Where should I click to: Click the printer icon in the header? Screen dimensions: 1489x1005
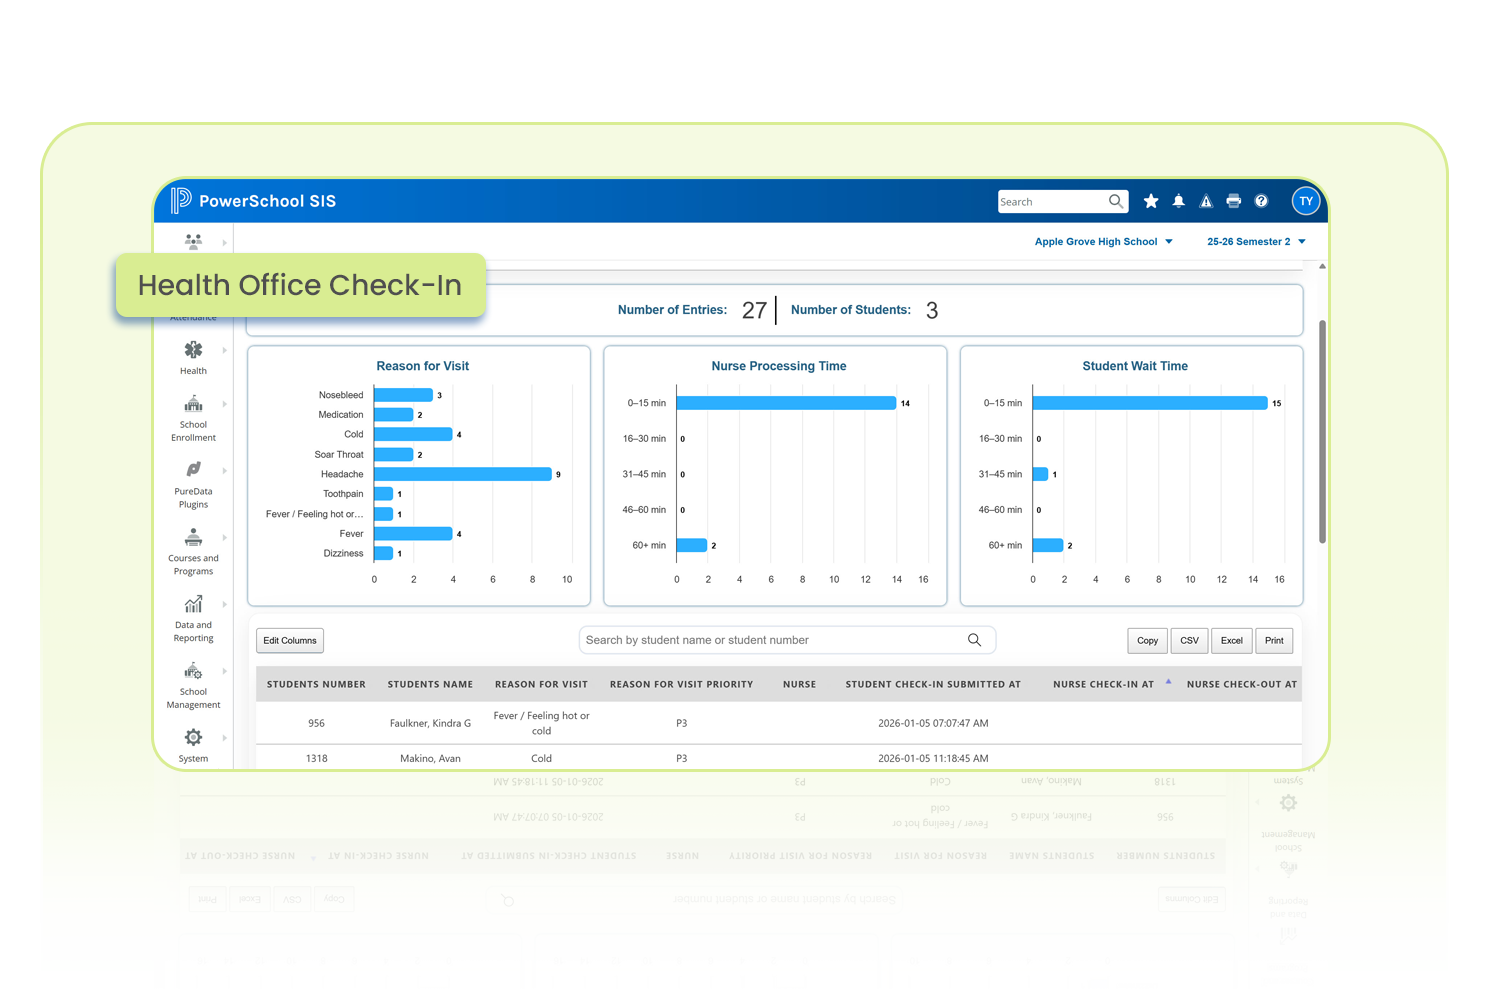point(1234,201)
